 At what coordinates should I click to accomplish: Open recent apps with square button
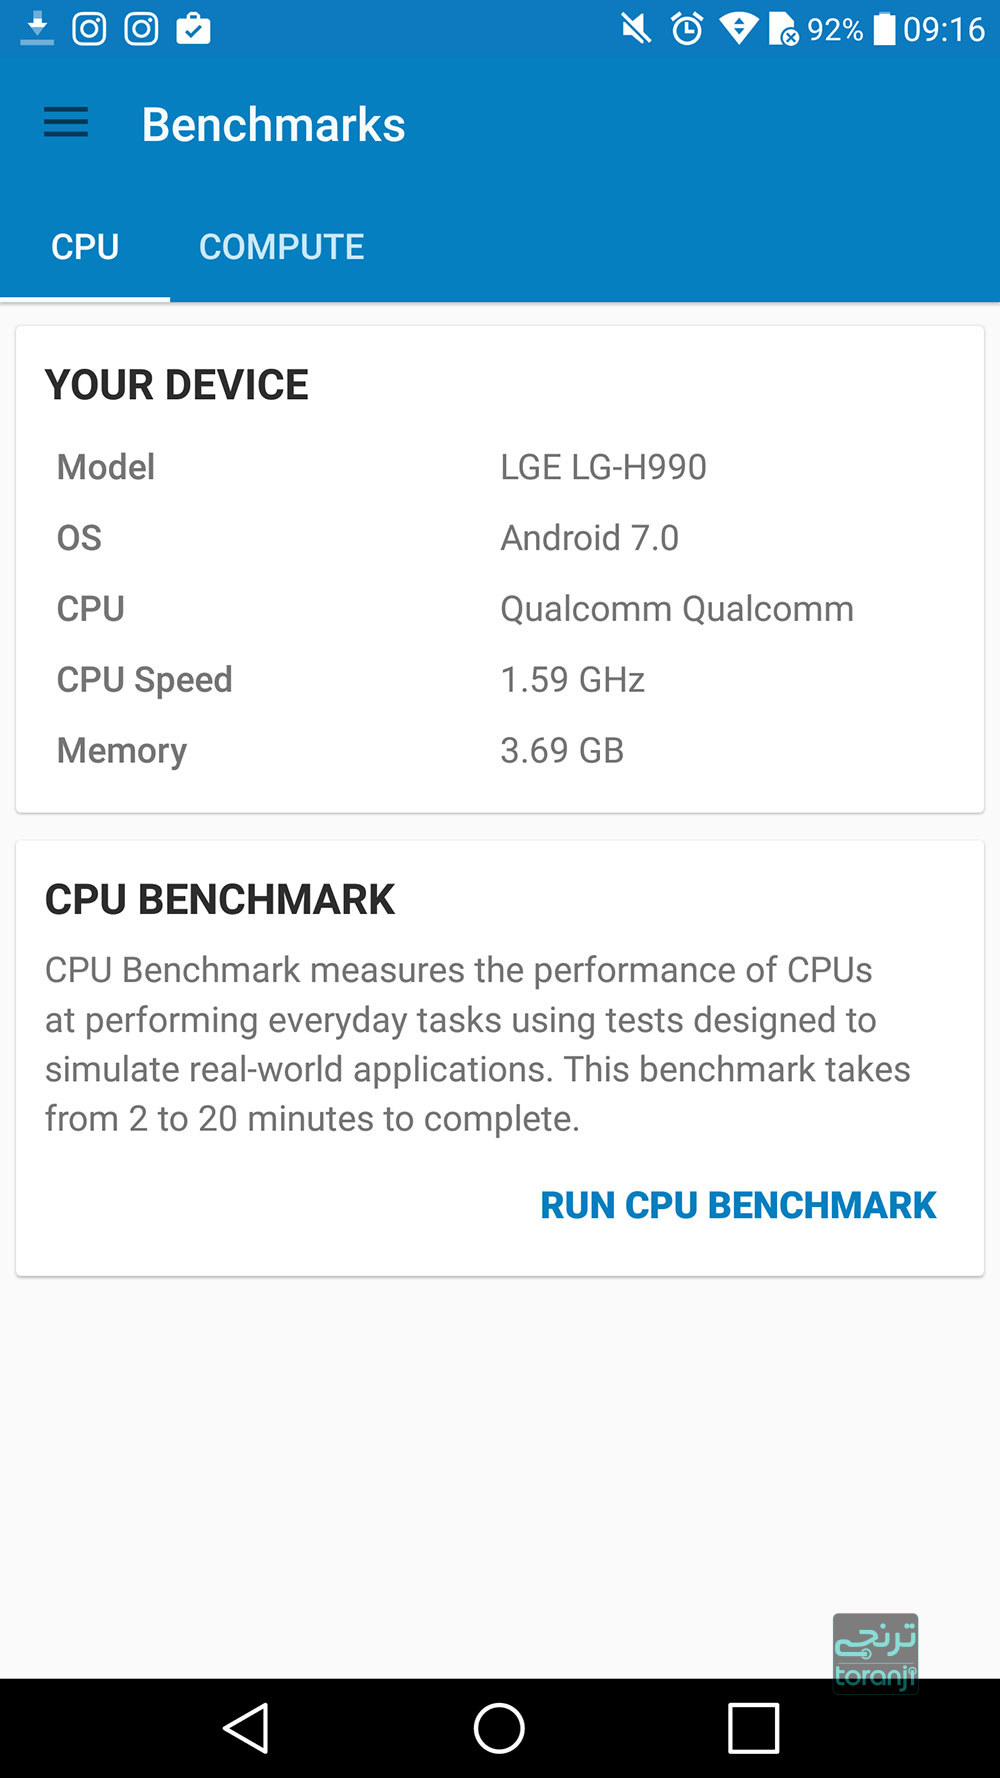753,1728
